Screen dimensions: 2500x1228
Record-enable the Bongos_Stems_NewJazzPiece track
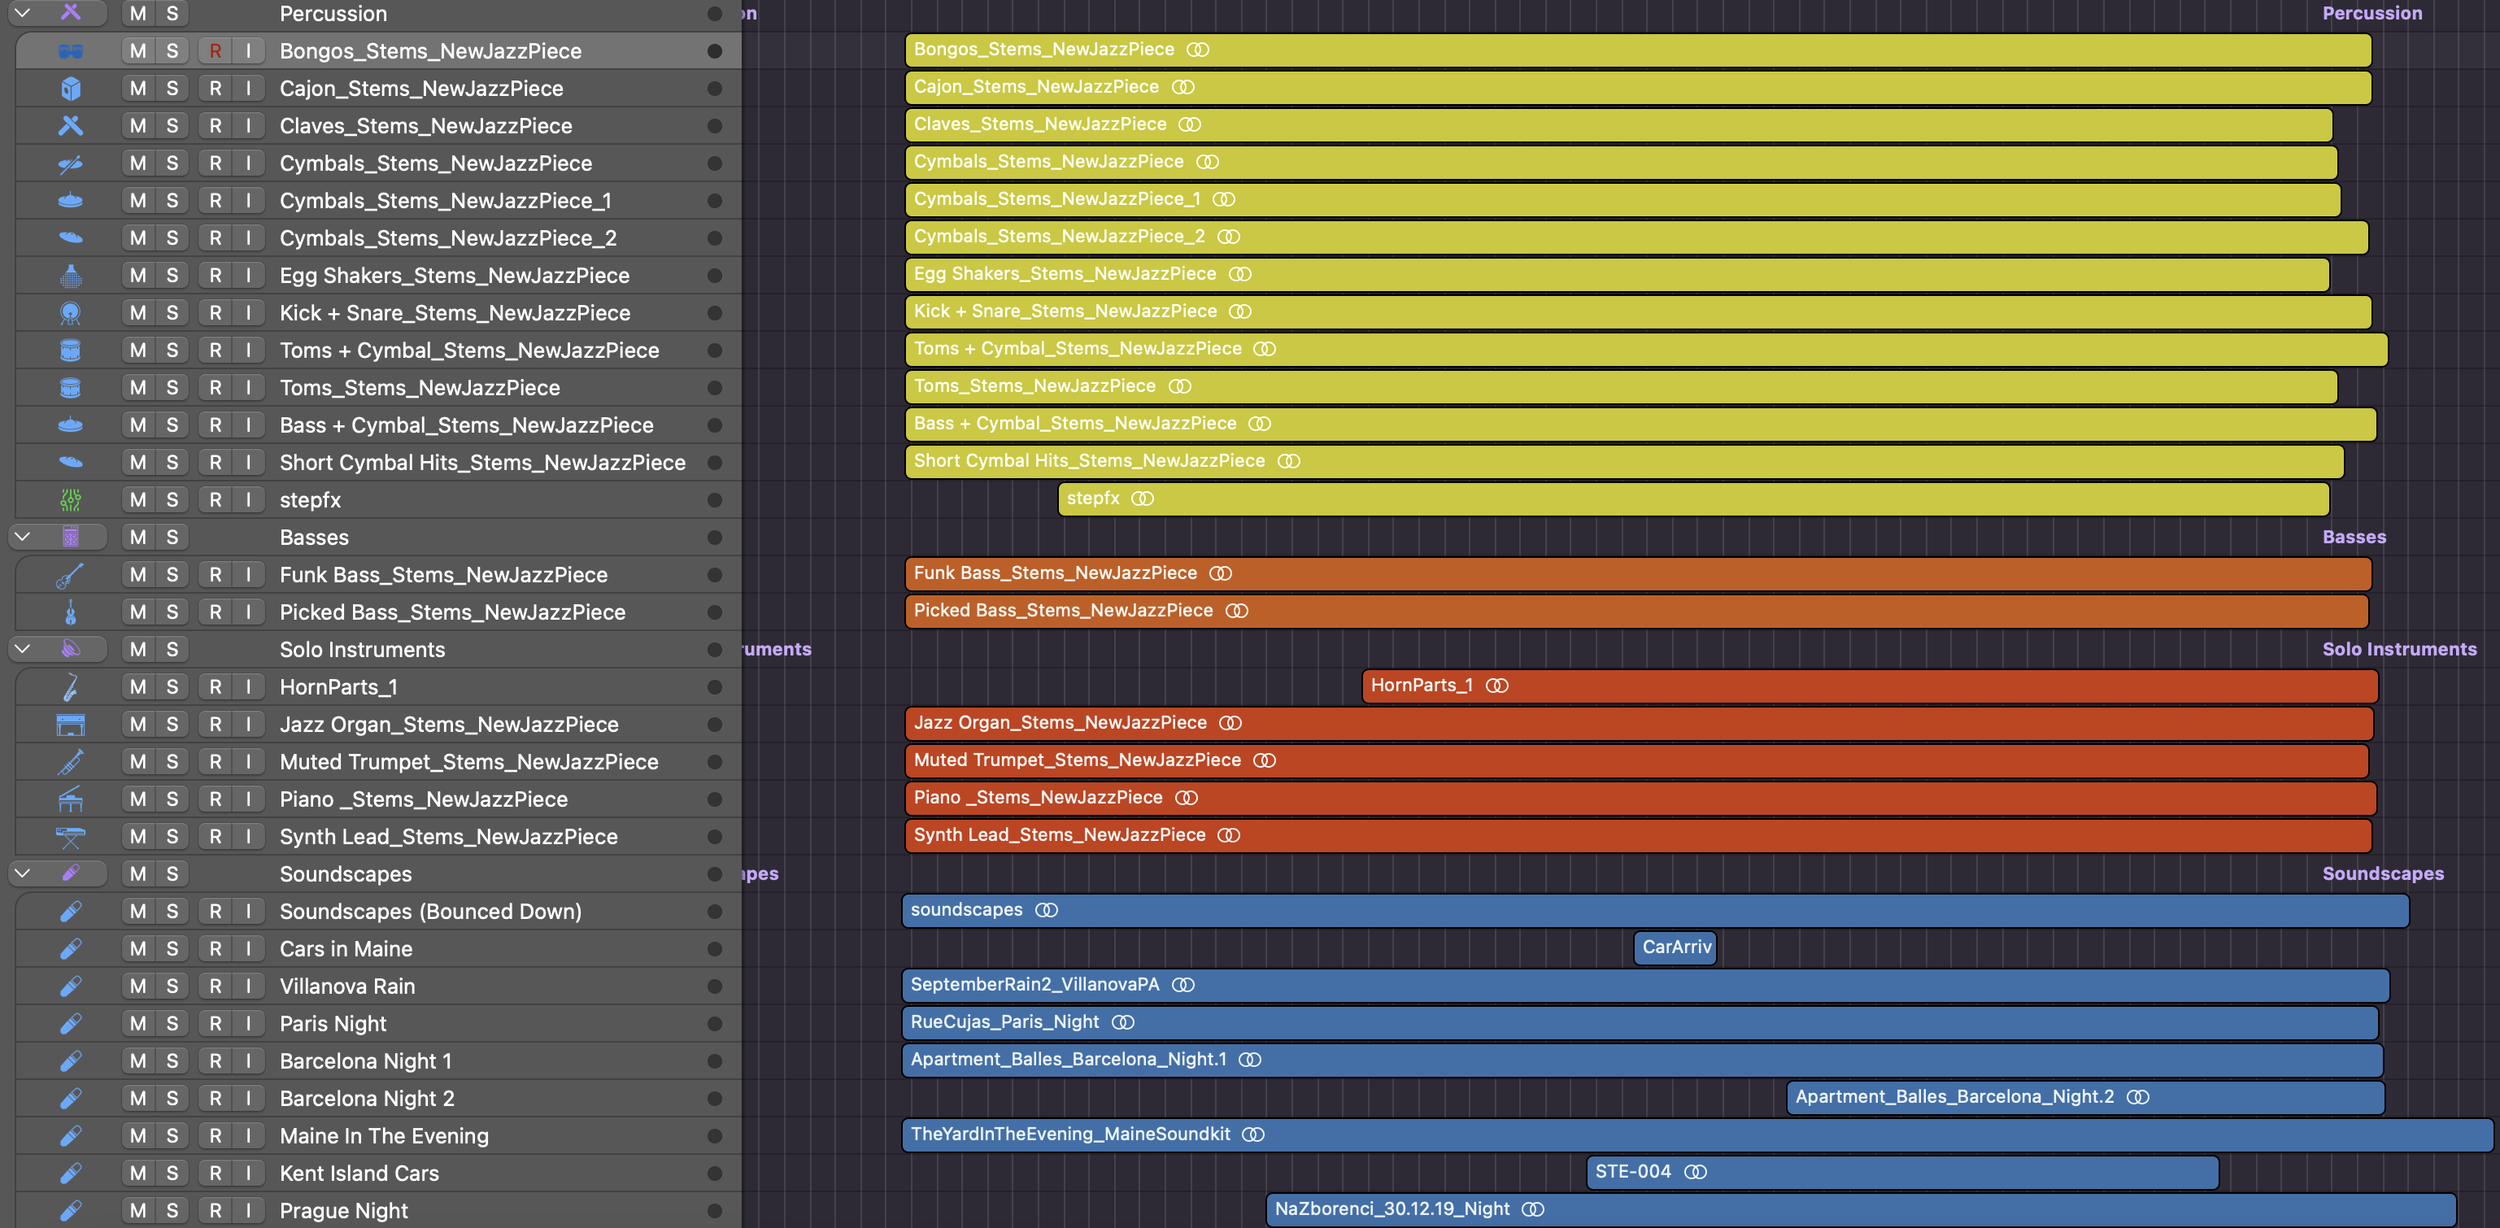(215, 51)
